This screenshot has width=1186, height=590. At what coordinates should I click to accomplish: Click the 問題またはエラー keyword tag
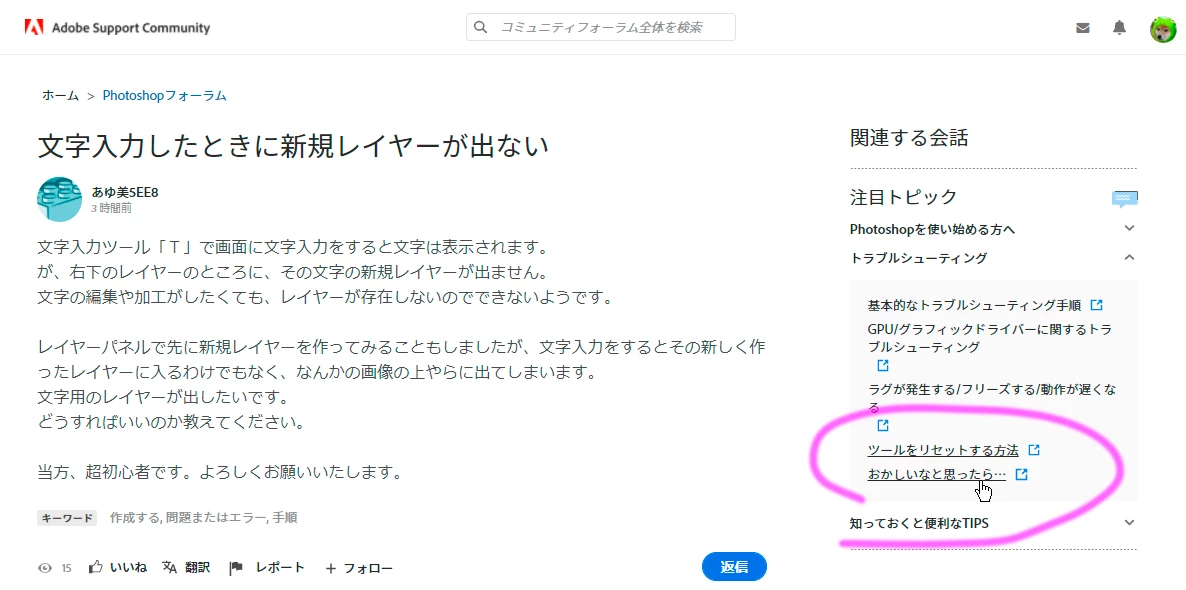coord(216,517)
